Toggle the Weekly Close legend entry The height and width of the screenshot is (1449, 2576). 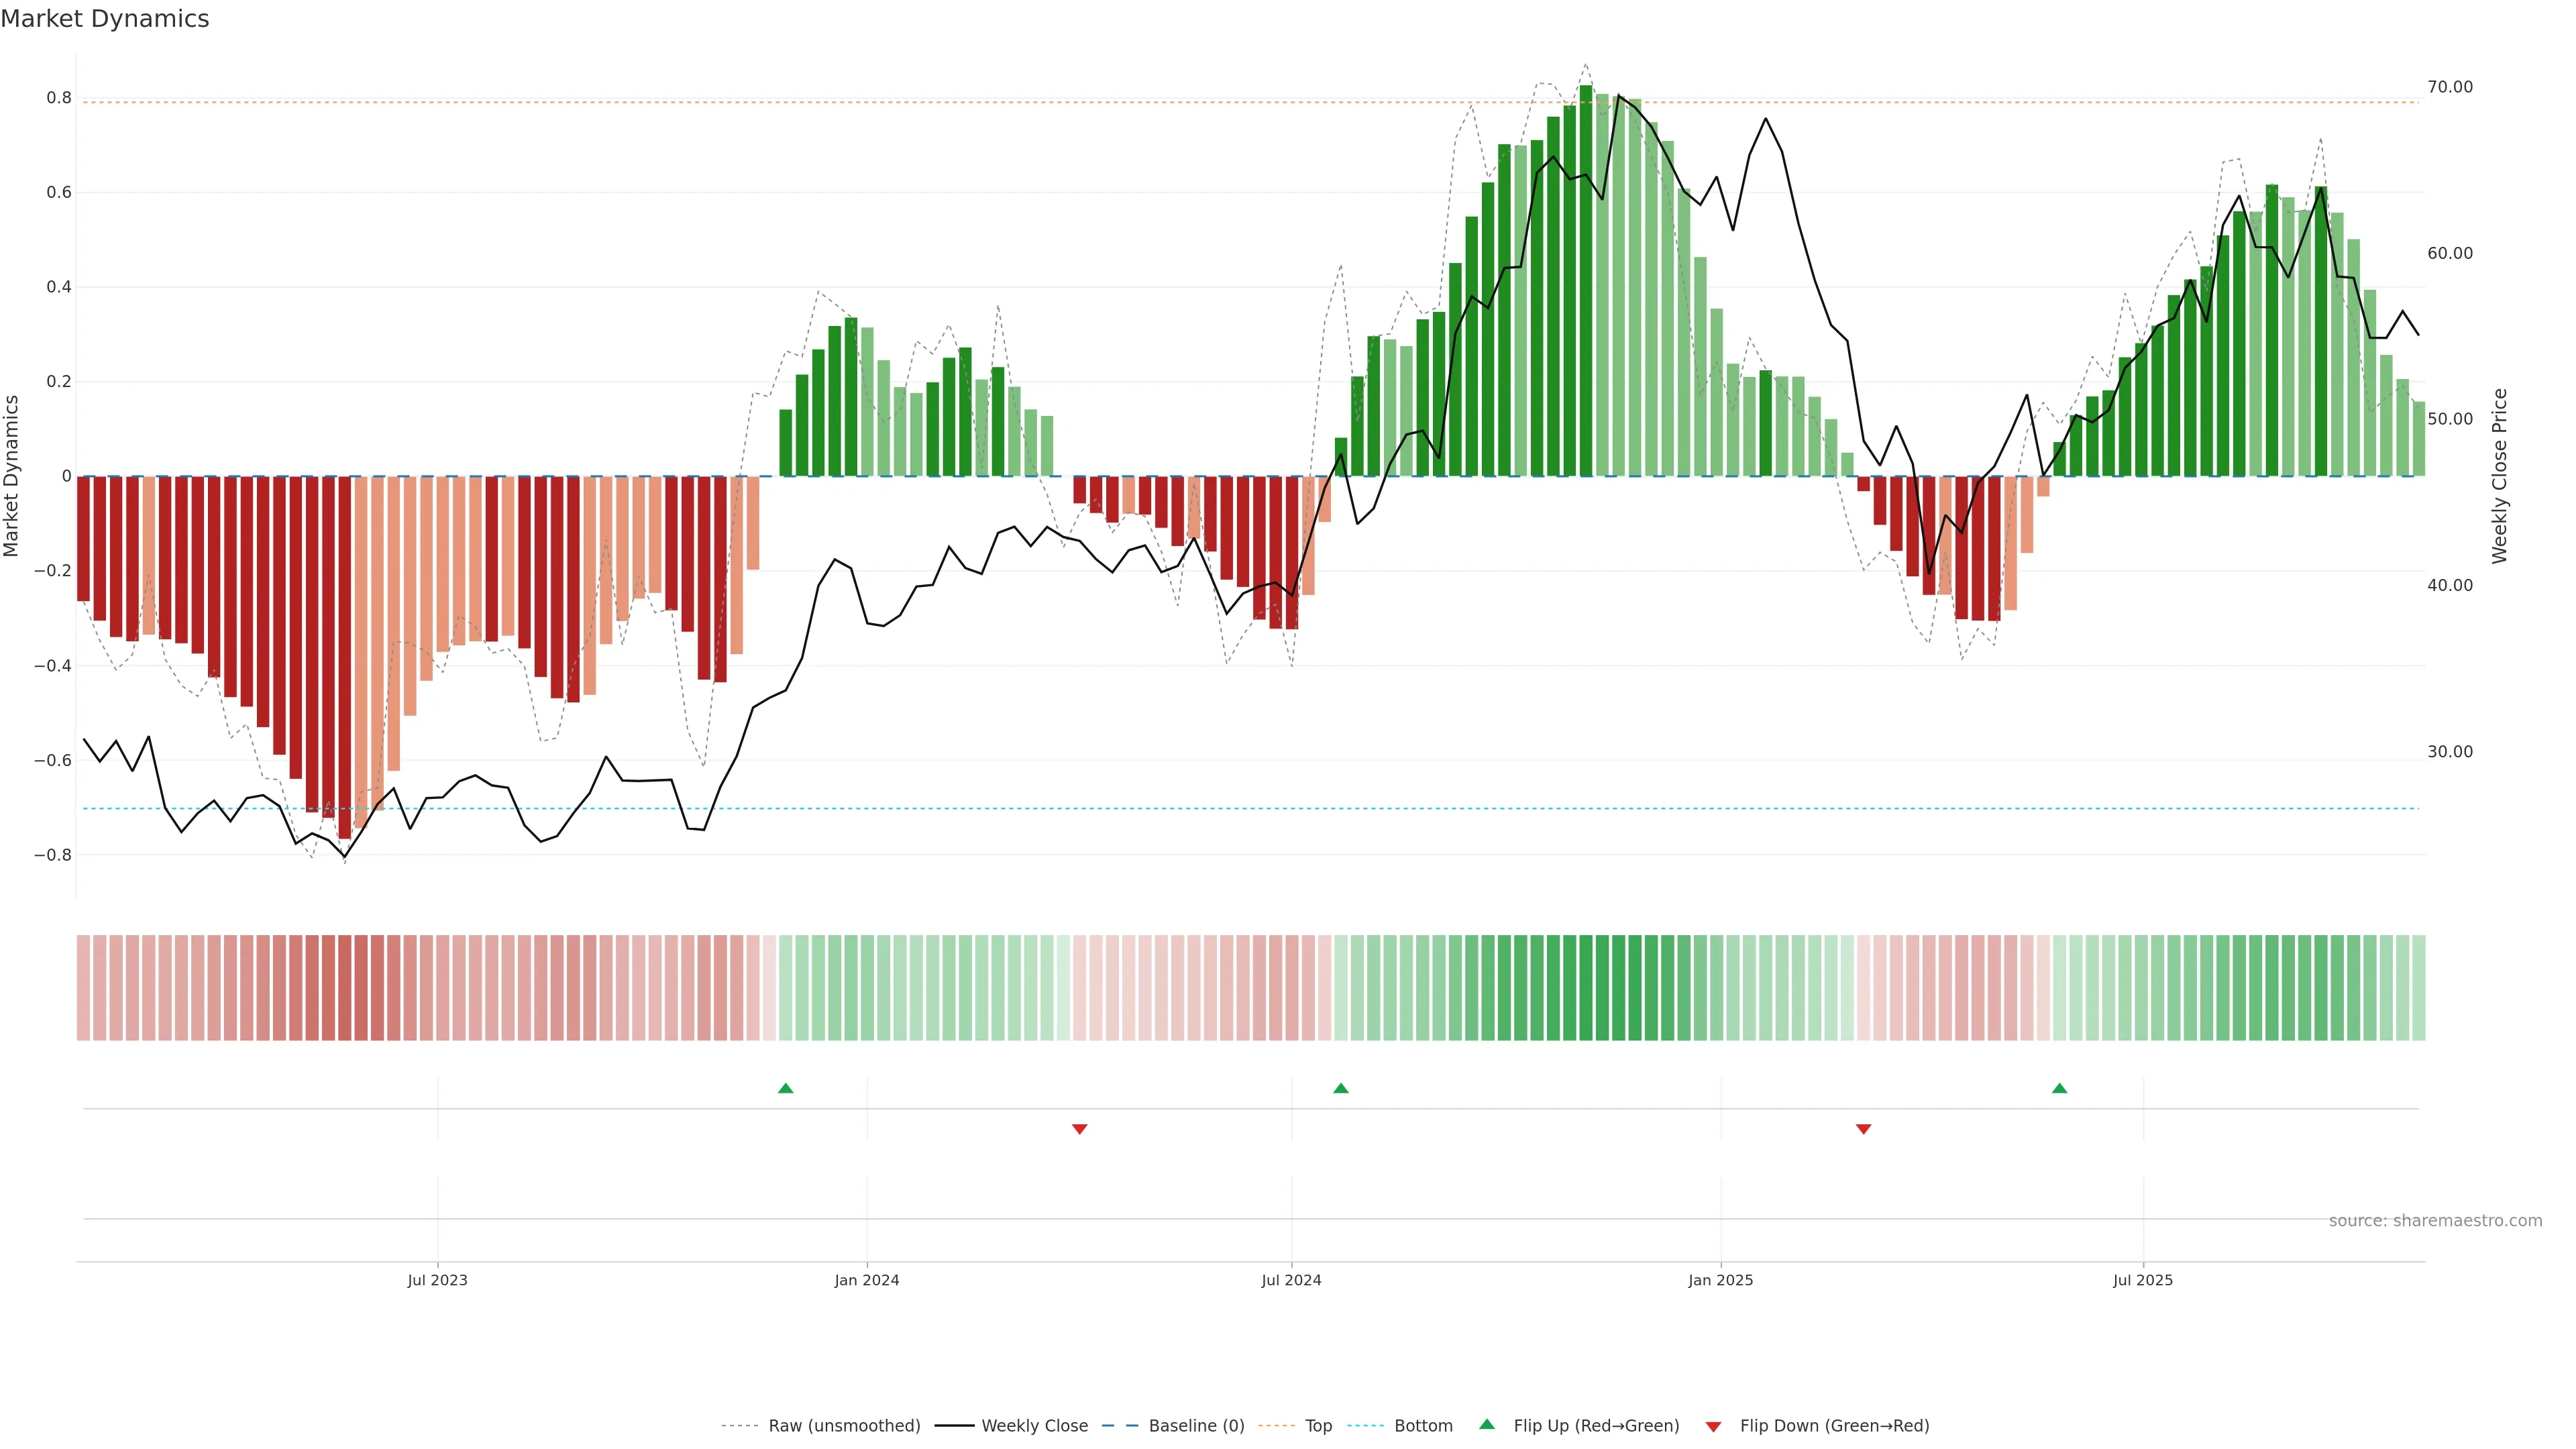[x=1034, y=1426]
